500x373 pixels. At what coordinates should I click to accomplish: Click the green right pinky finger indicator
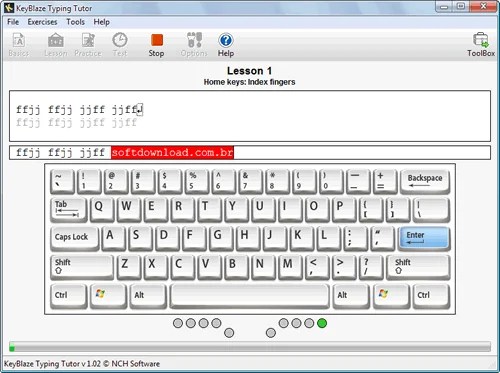[x=322, y=323]
